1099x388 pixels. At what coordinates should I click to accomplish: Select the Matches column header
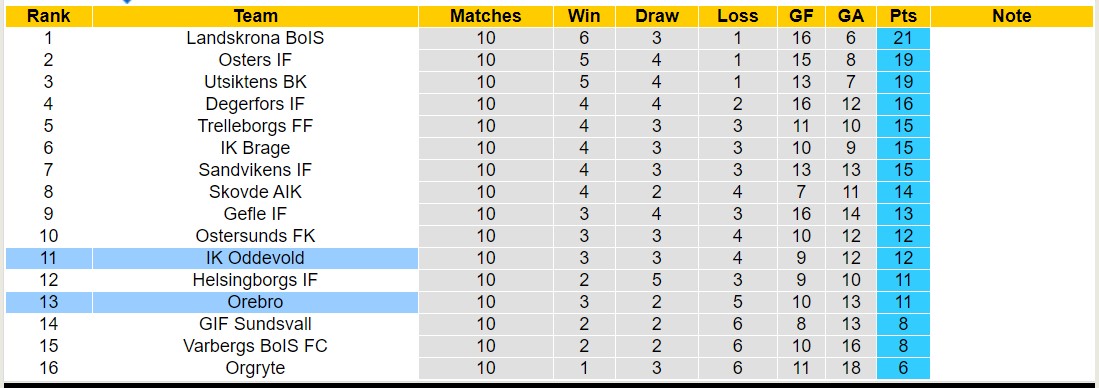point(486,16)
